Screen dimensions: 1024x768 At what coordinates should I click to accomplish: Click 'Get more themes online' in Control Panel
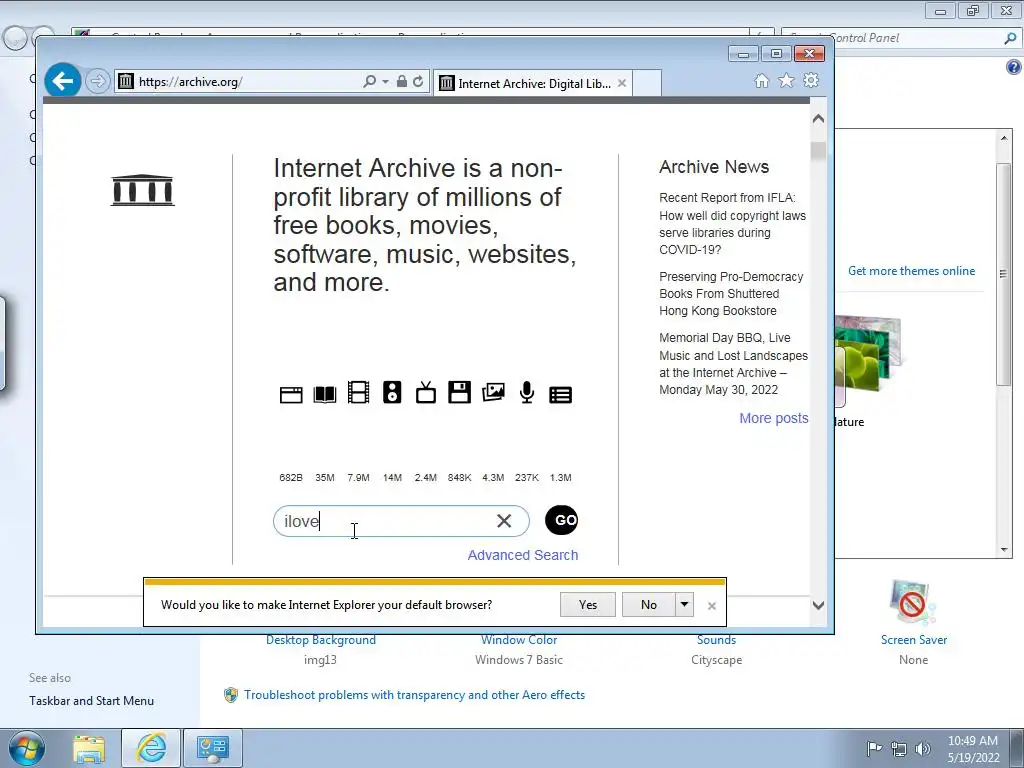pos(911,271)
